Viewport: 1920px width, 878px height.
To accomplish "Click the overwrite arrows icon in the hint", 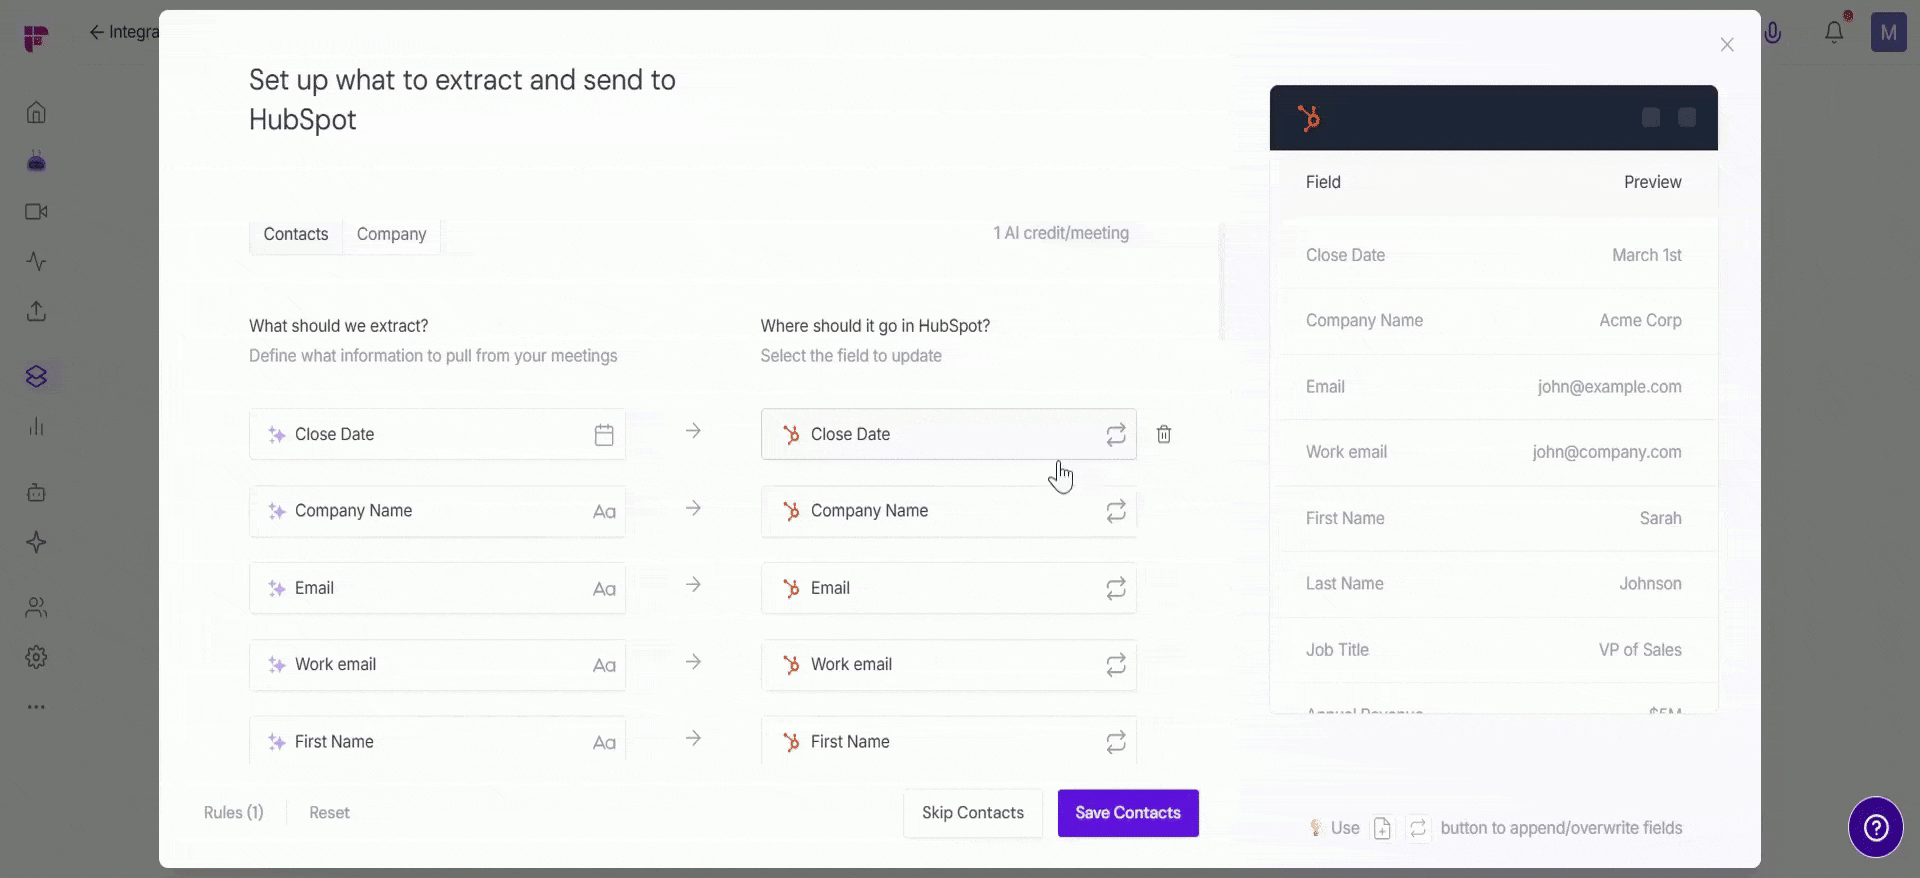I will pyautogui.click(x=1418, y=828).
